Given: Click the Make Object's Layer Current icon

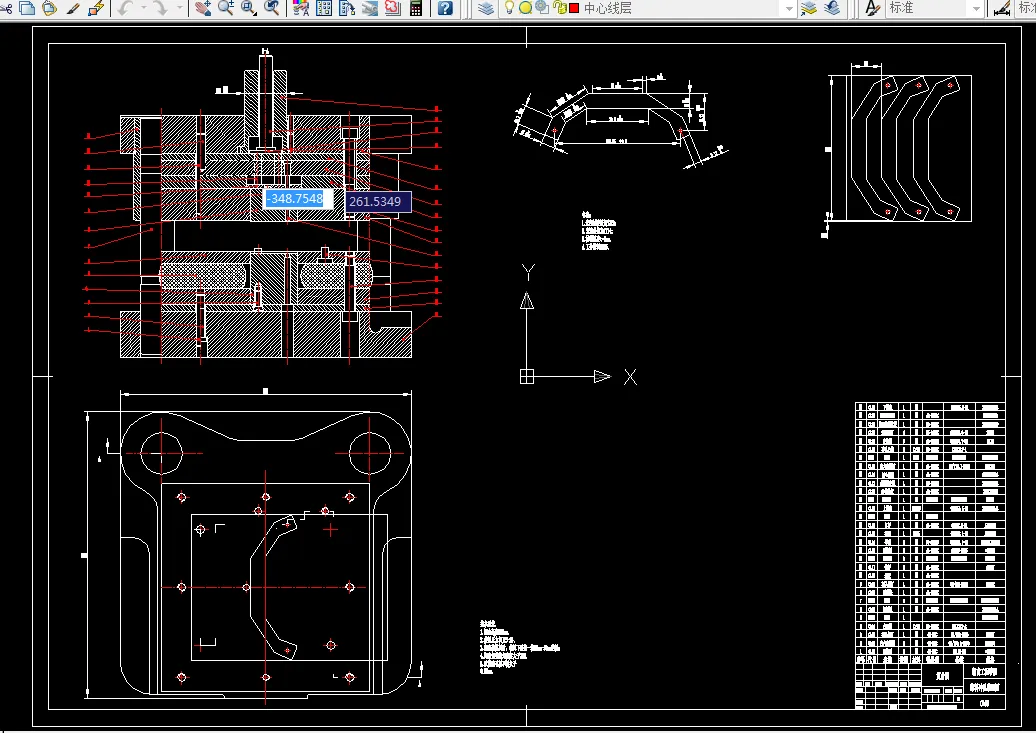Looking at the screenshot, I should [808, 8].
